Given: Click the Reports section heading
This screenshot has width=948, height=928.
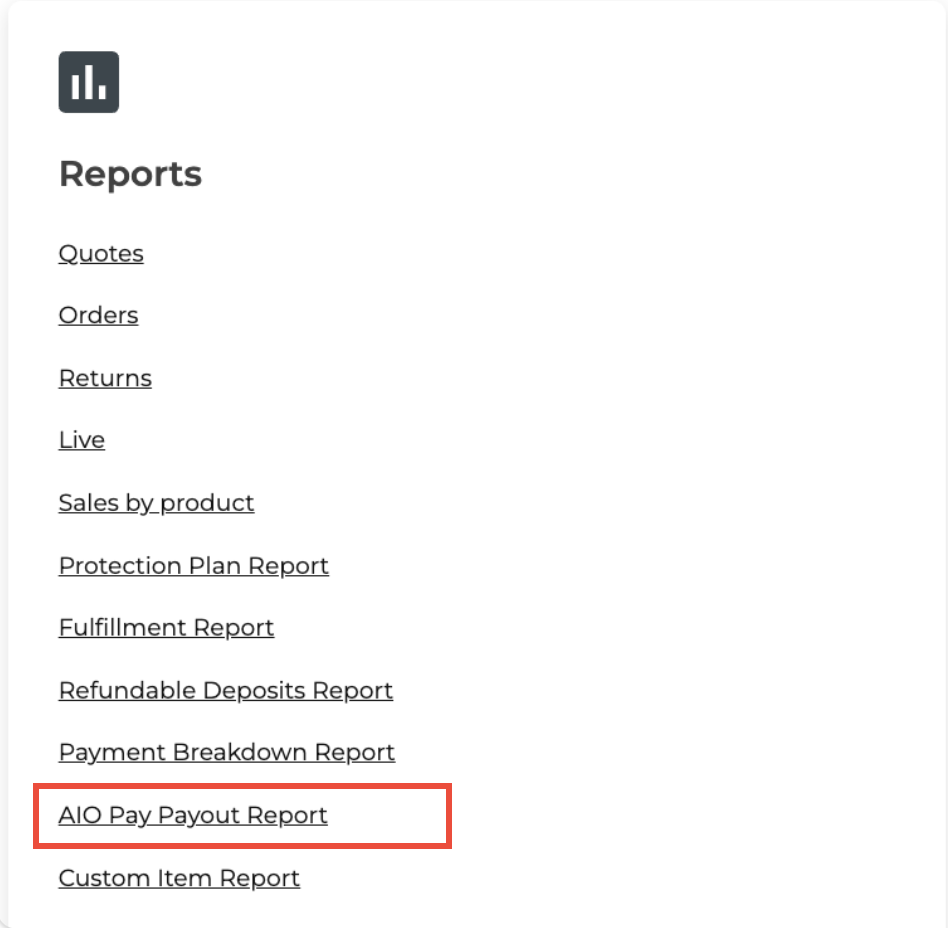Looking at the screenshot, I should click(130, 174).
